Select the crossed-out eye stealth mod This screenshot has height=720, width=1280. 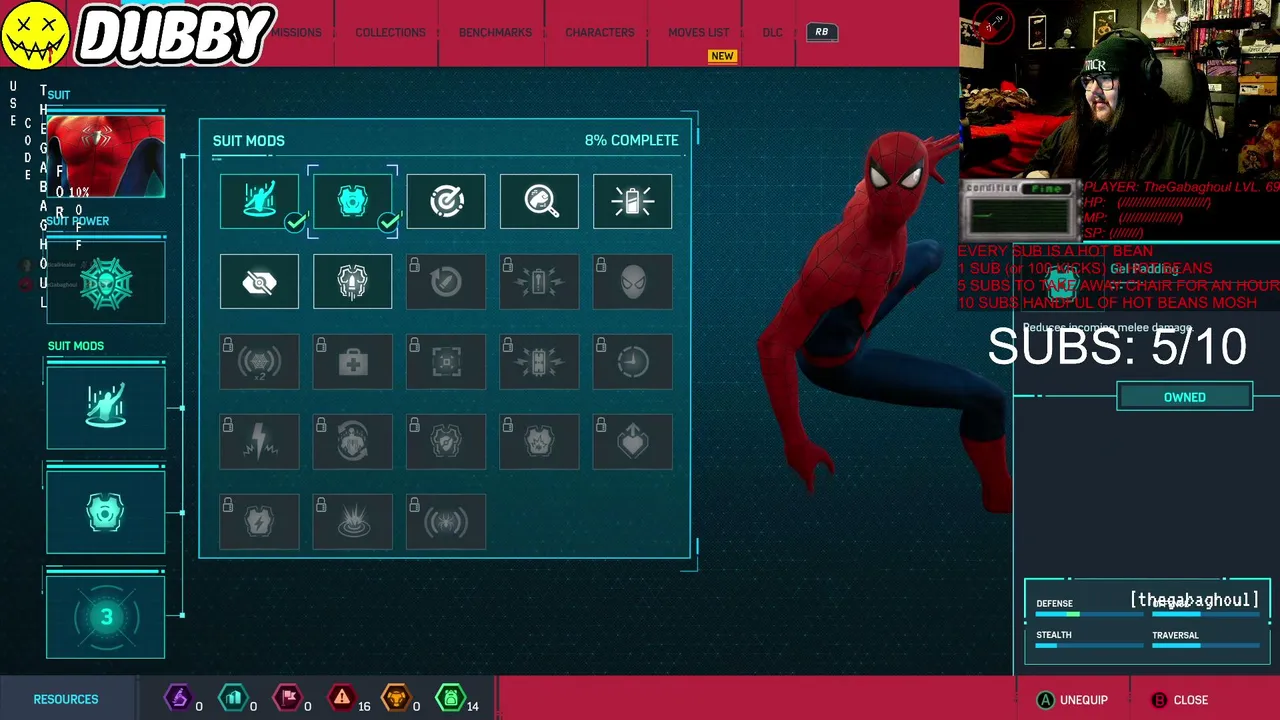pos(259,281)
